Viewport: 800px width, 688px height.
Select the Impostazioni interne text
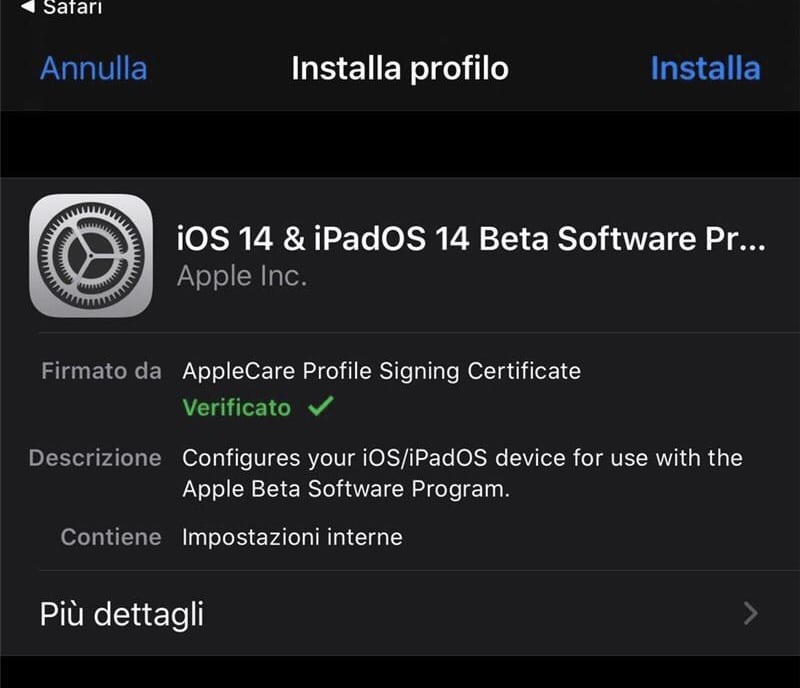click(x=292, y=537)
